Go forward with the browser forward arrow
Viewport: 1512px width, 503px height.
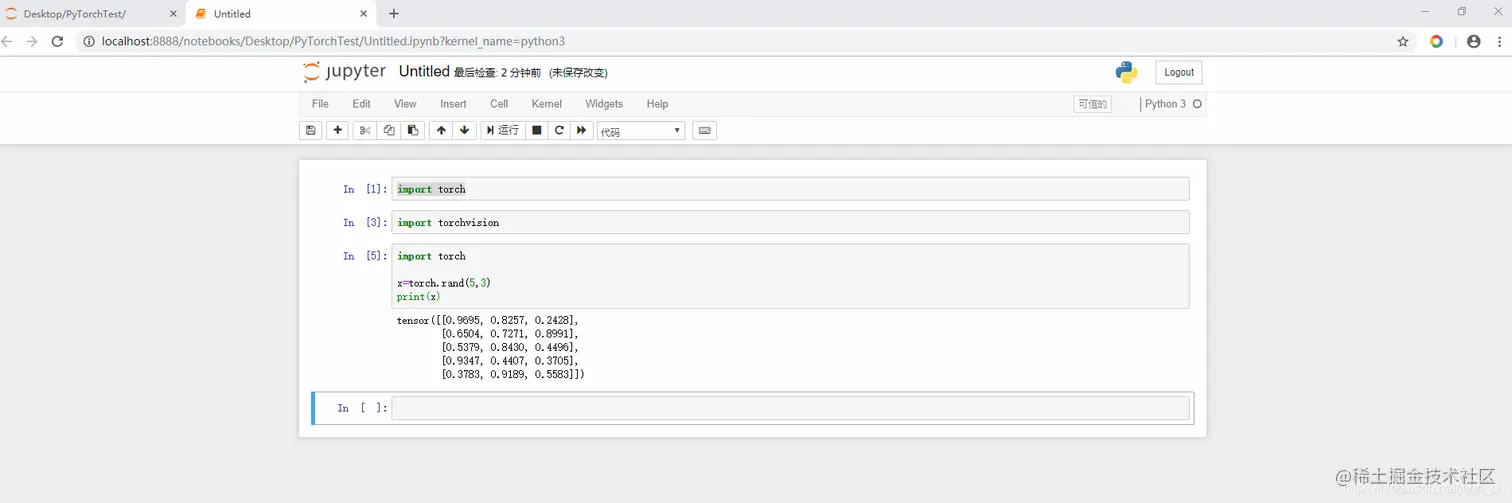[x=32, y=42]
